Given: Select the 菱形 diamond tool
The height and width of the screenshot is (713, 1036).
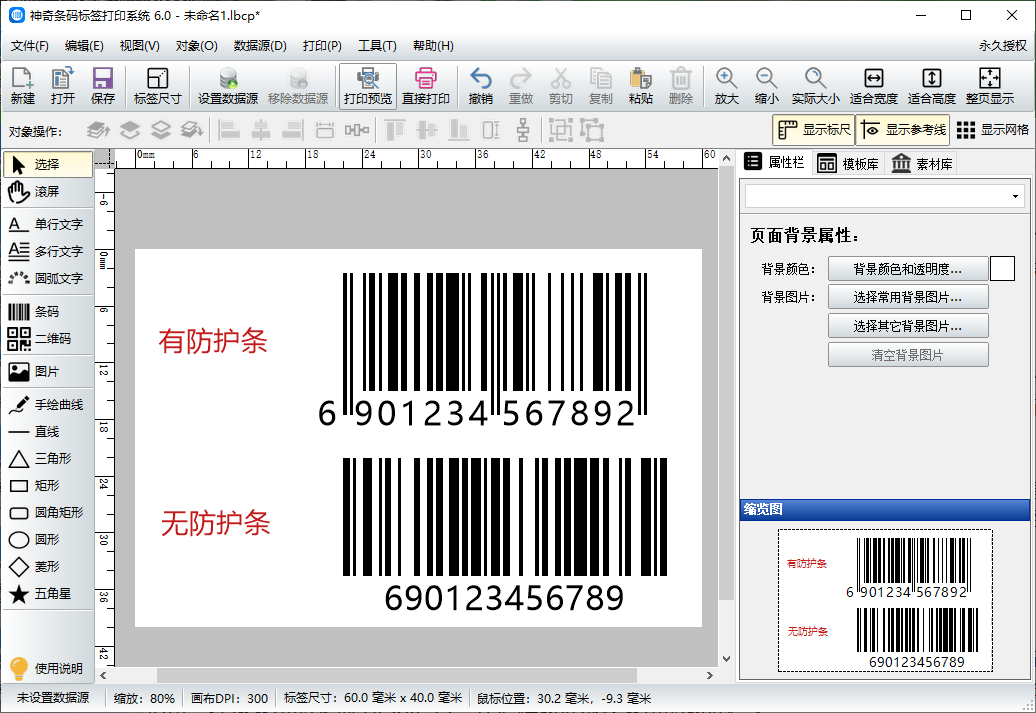Looking at the screenshot, I should [48, 567].
